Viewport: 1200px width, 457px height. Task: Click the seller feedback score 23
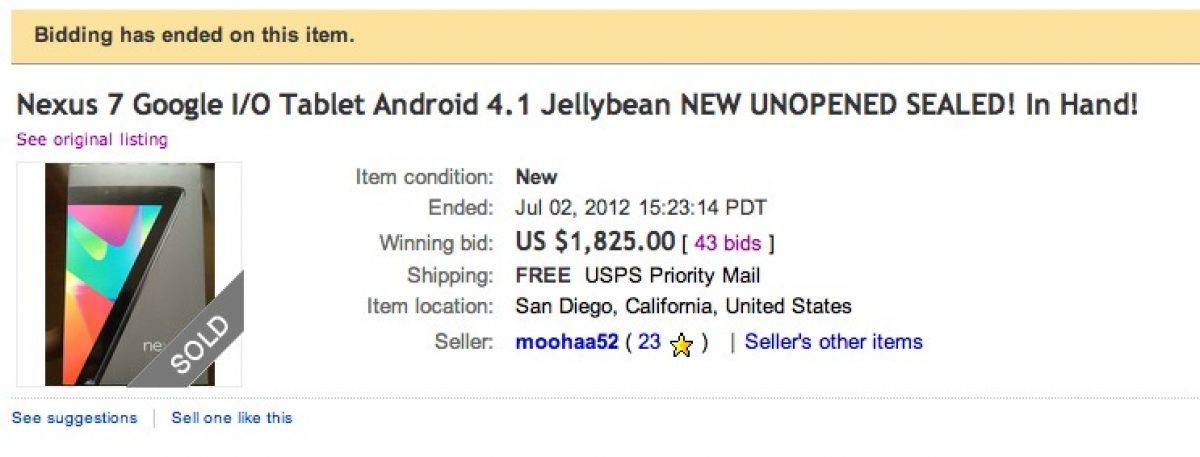point(649,342)
